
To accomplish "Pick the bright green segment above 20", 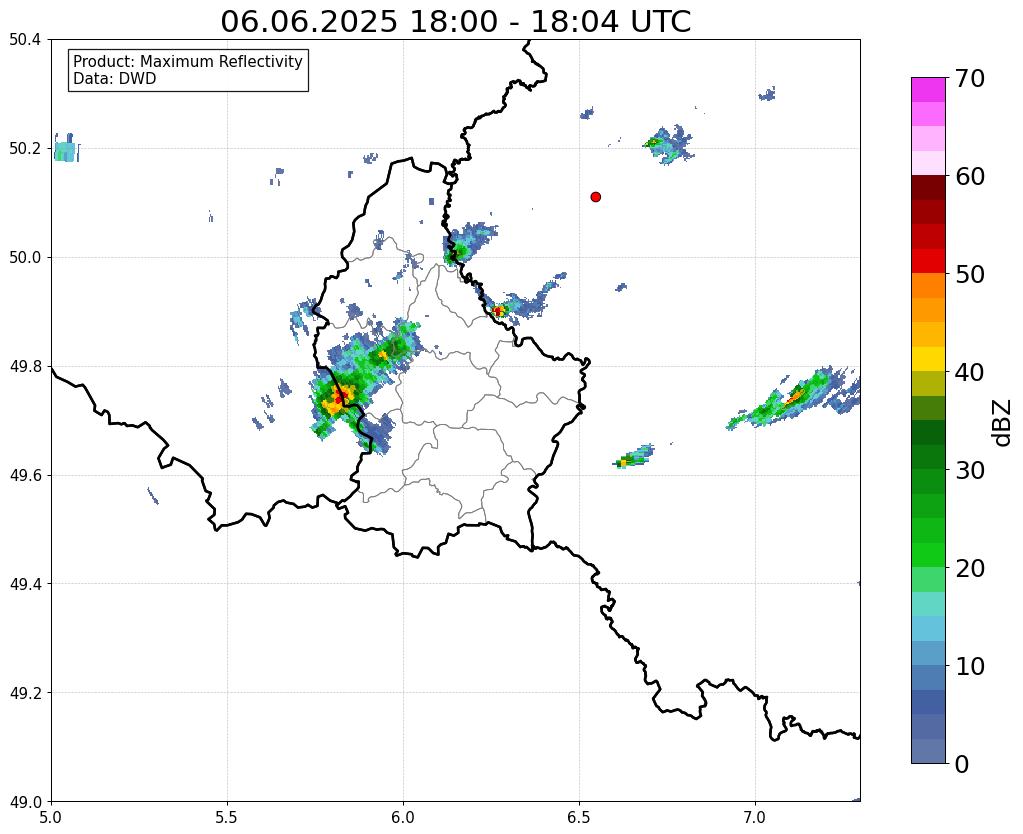I will (928, 555).
